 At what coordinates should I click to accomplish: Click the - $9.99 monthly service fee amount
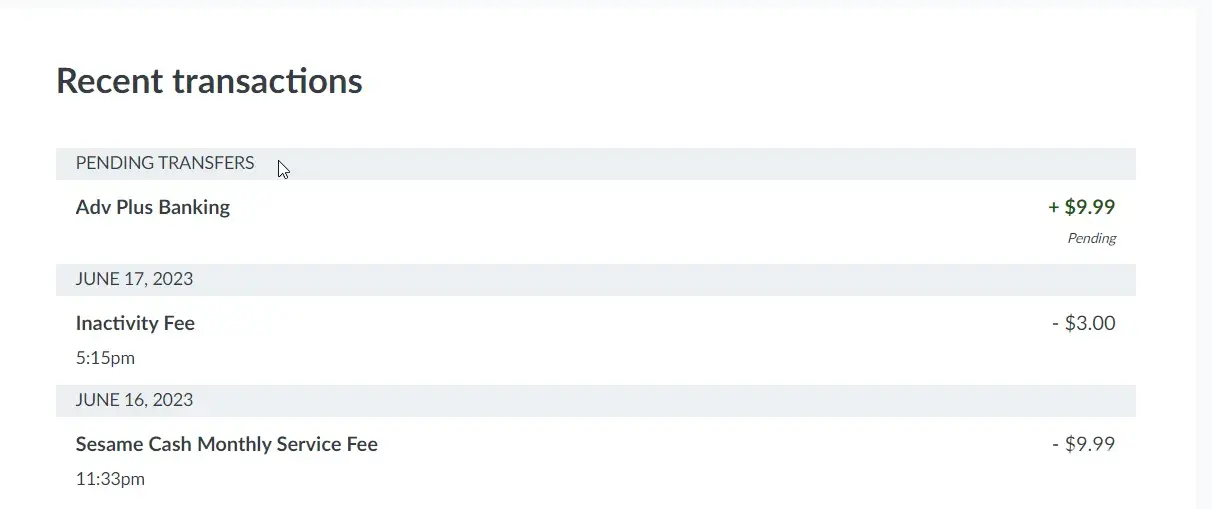click(x=1083, y=444)
